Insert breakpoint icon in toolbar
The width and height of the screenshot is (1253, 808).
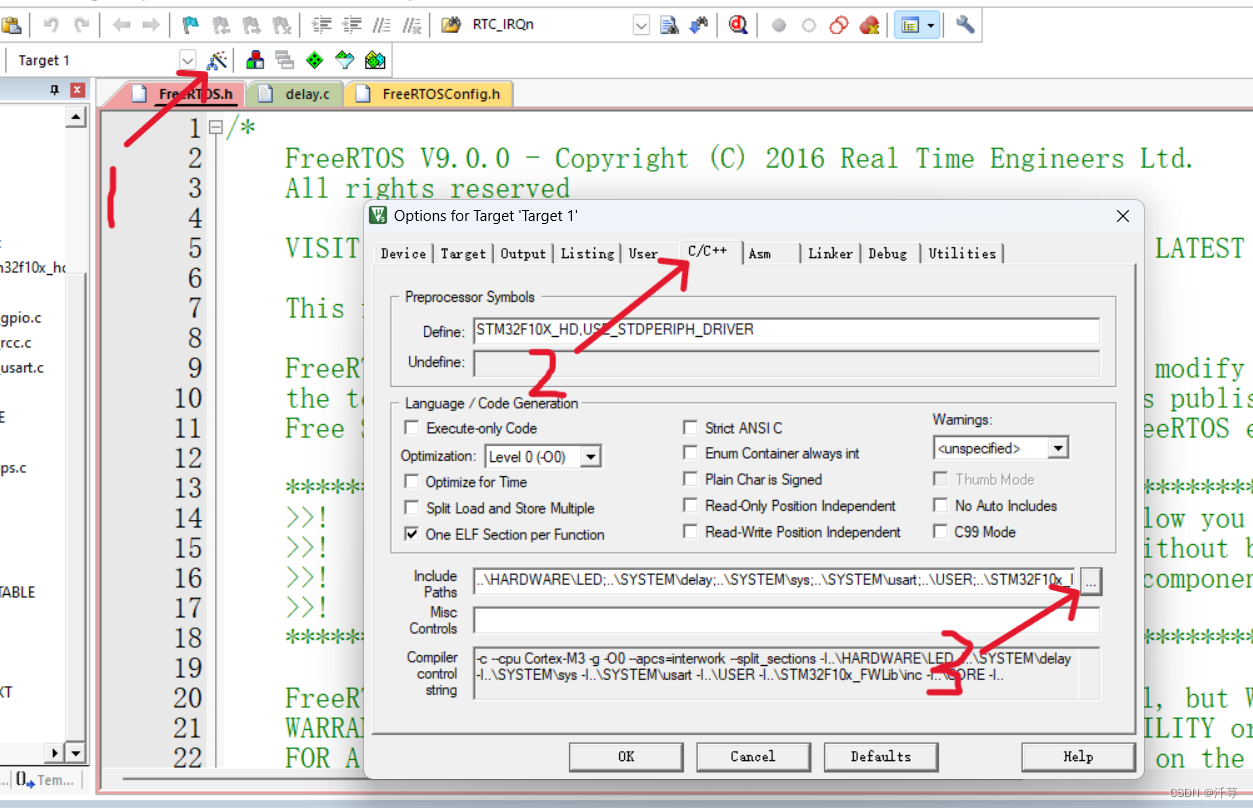779,24
